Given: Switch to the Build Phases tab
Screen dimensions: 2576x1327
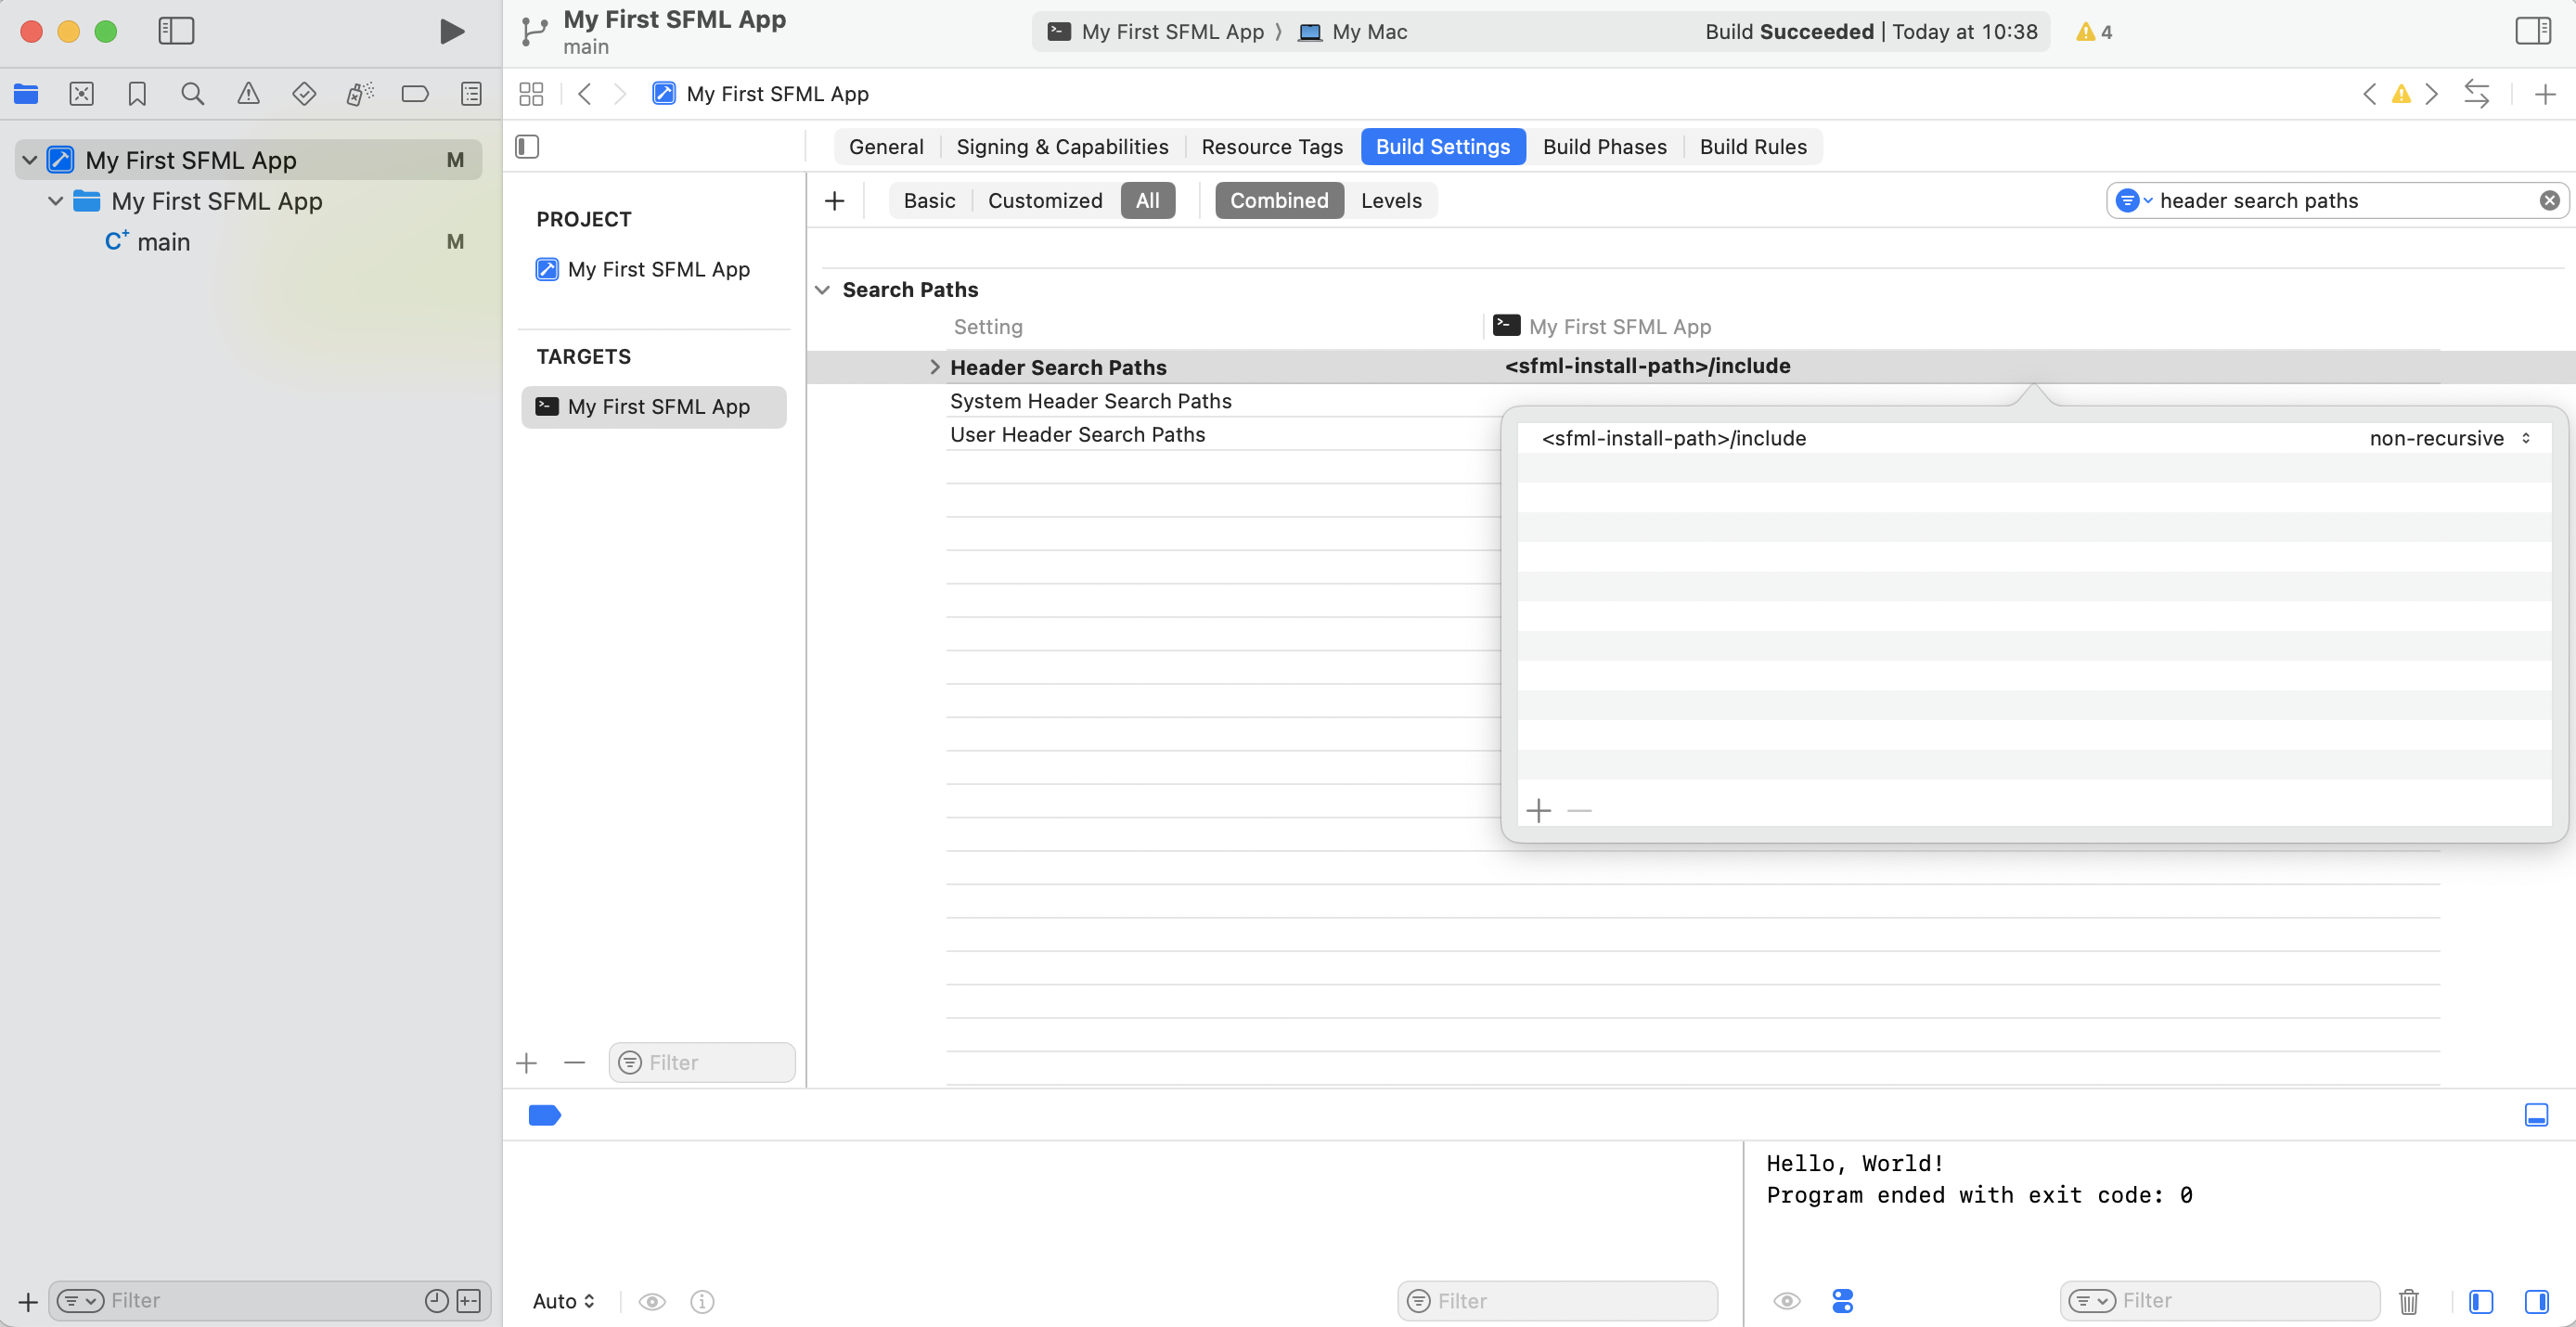Looking at the screenshot, I should pos(1604,146).
